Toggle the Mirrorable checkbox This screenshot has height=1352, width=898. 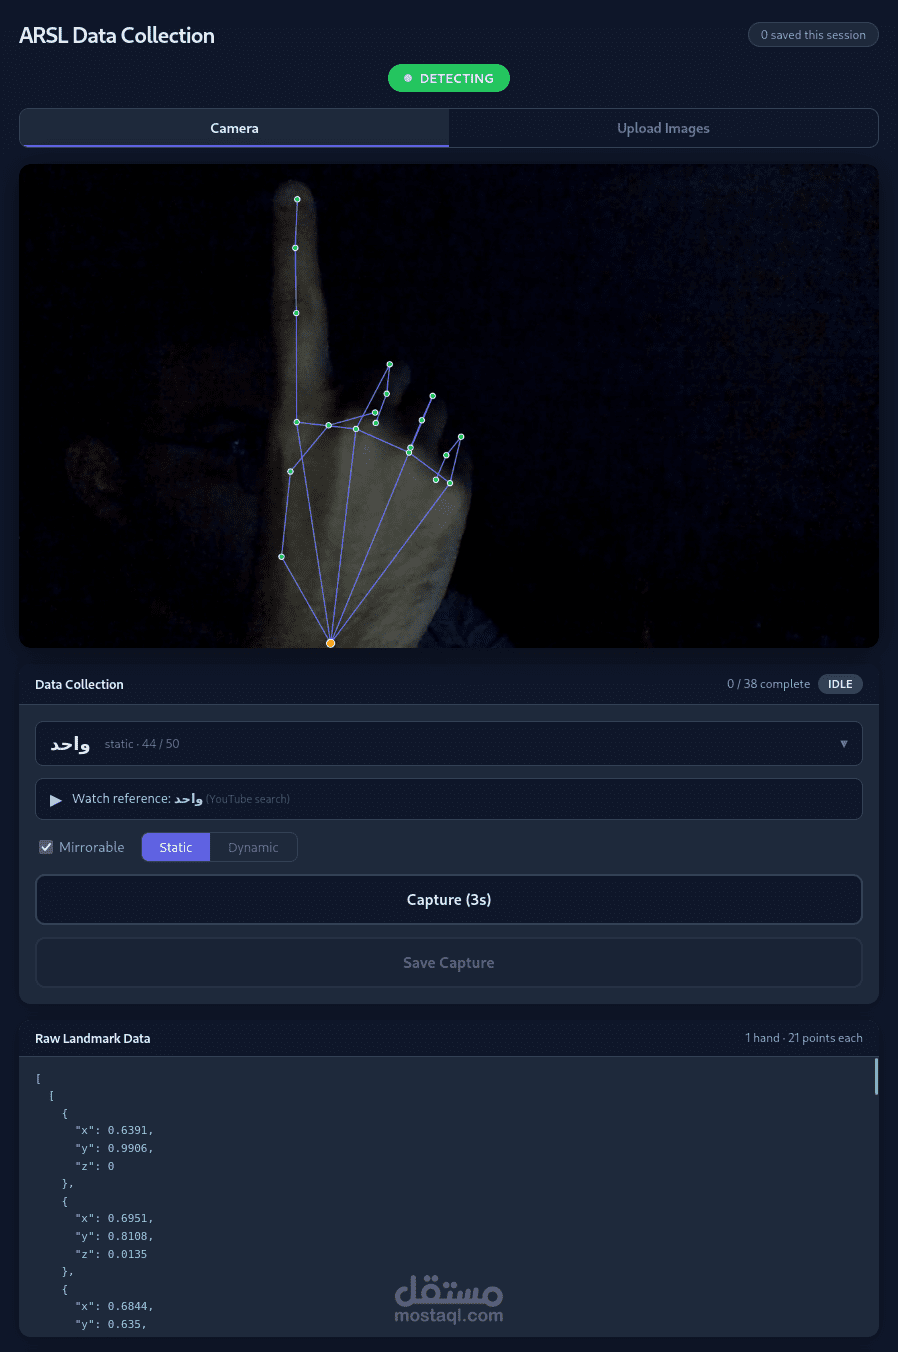click(x=46, y=847)
